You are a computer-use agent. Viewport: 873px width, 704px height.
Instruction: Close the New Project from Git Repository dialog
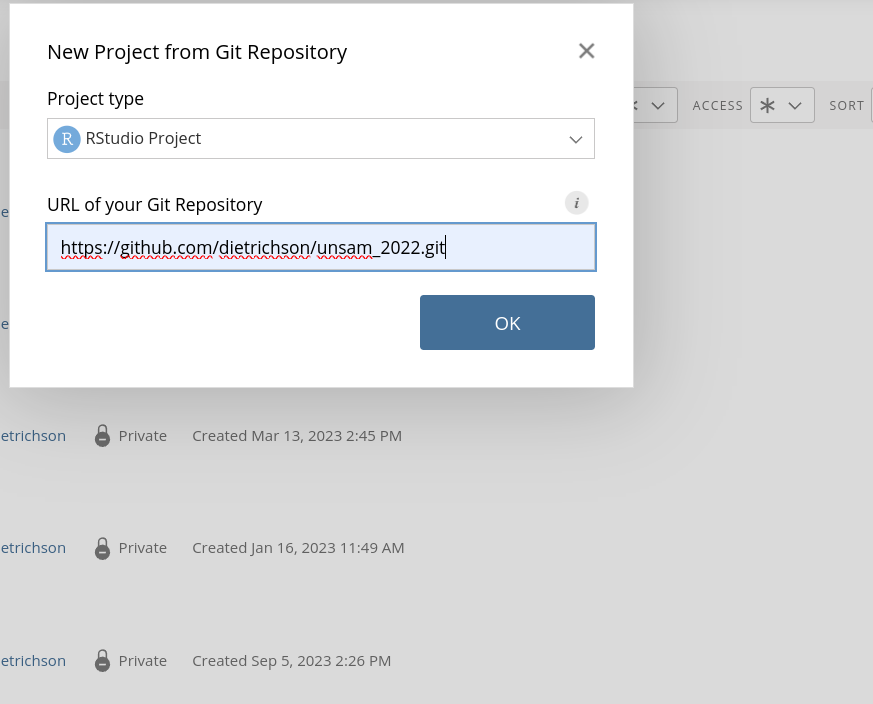586,51
